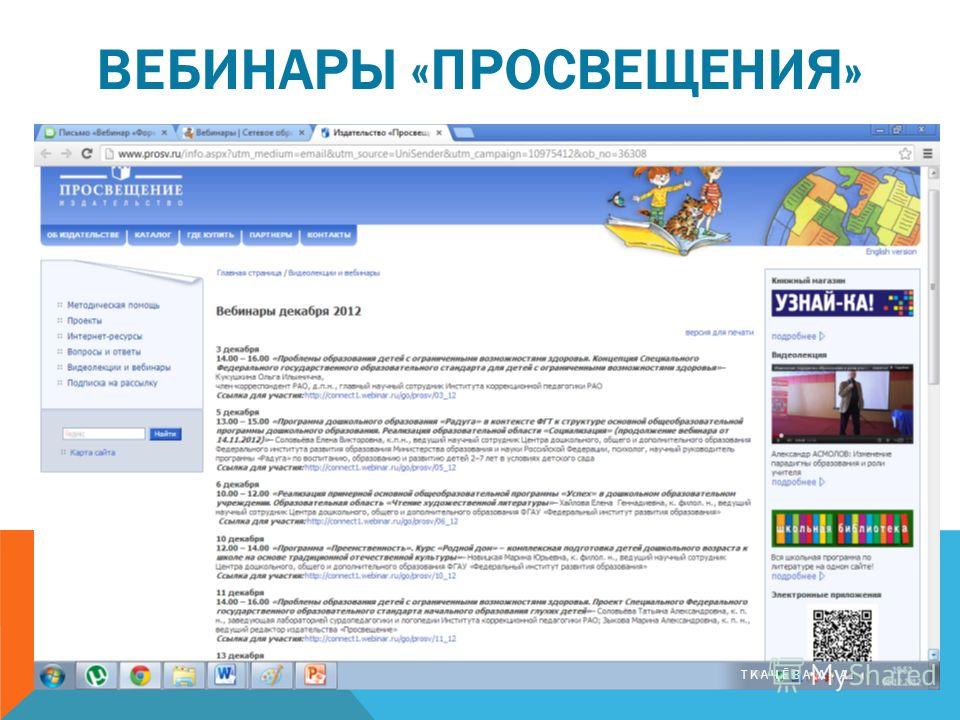Viewport: 960px width, 720px height.
Task: Open Google Chrome from the taskbar
Action: 140,676
